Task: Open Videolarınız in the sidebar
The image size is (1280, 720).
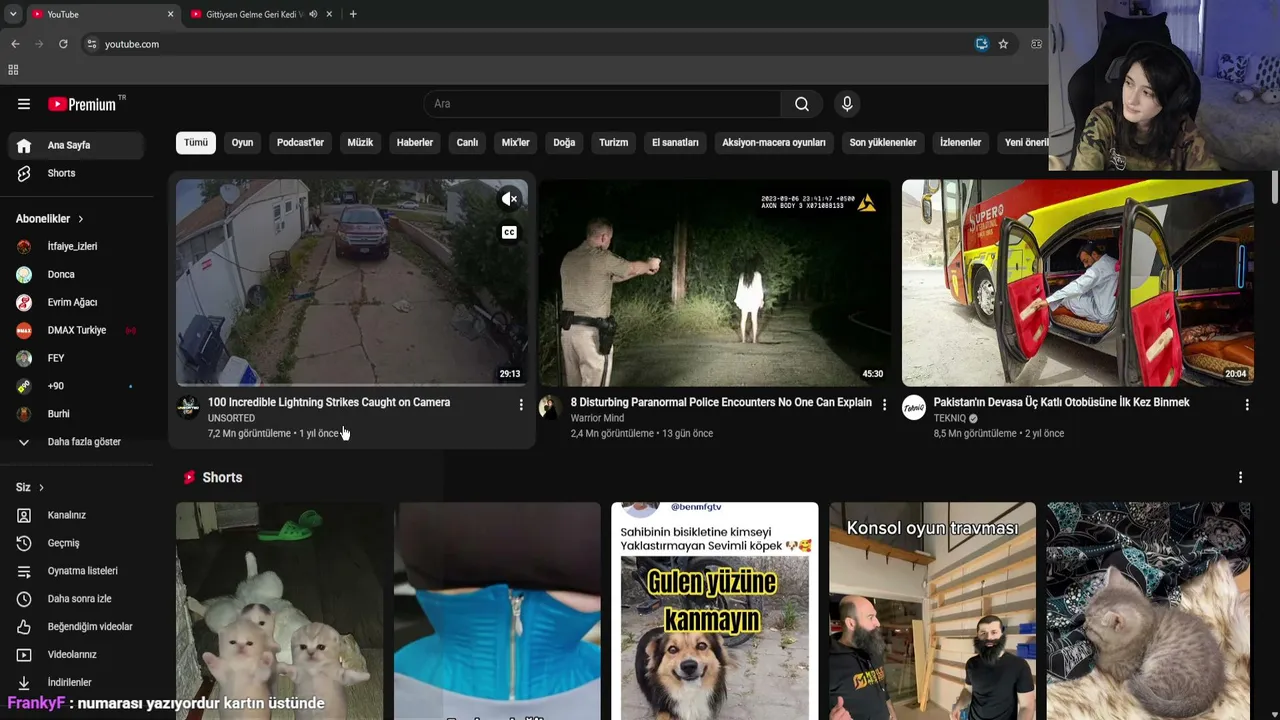Action: pyautogui.click(x=76, y=655)
